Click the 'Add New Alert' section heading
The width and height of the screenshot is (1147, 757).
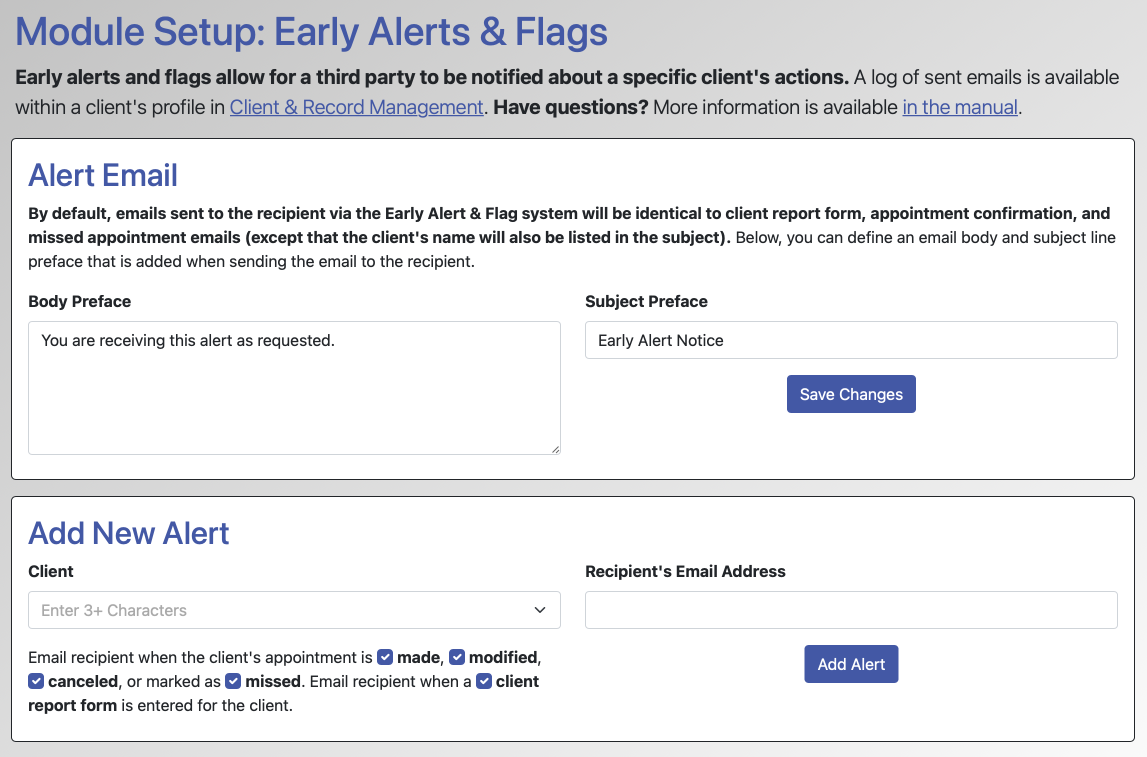129,533
